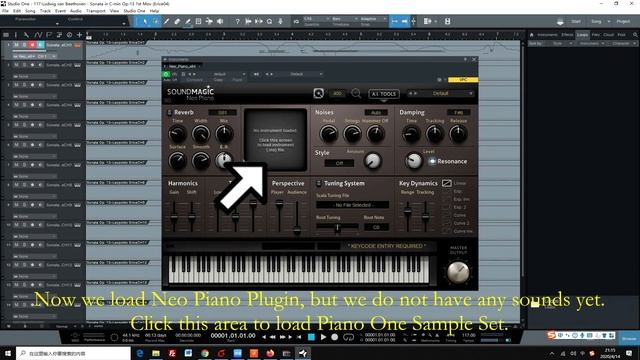Select the Mute tool in the toolbar
The image size is (640, 360).
[198, 21]
